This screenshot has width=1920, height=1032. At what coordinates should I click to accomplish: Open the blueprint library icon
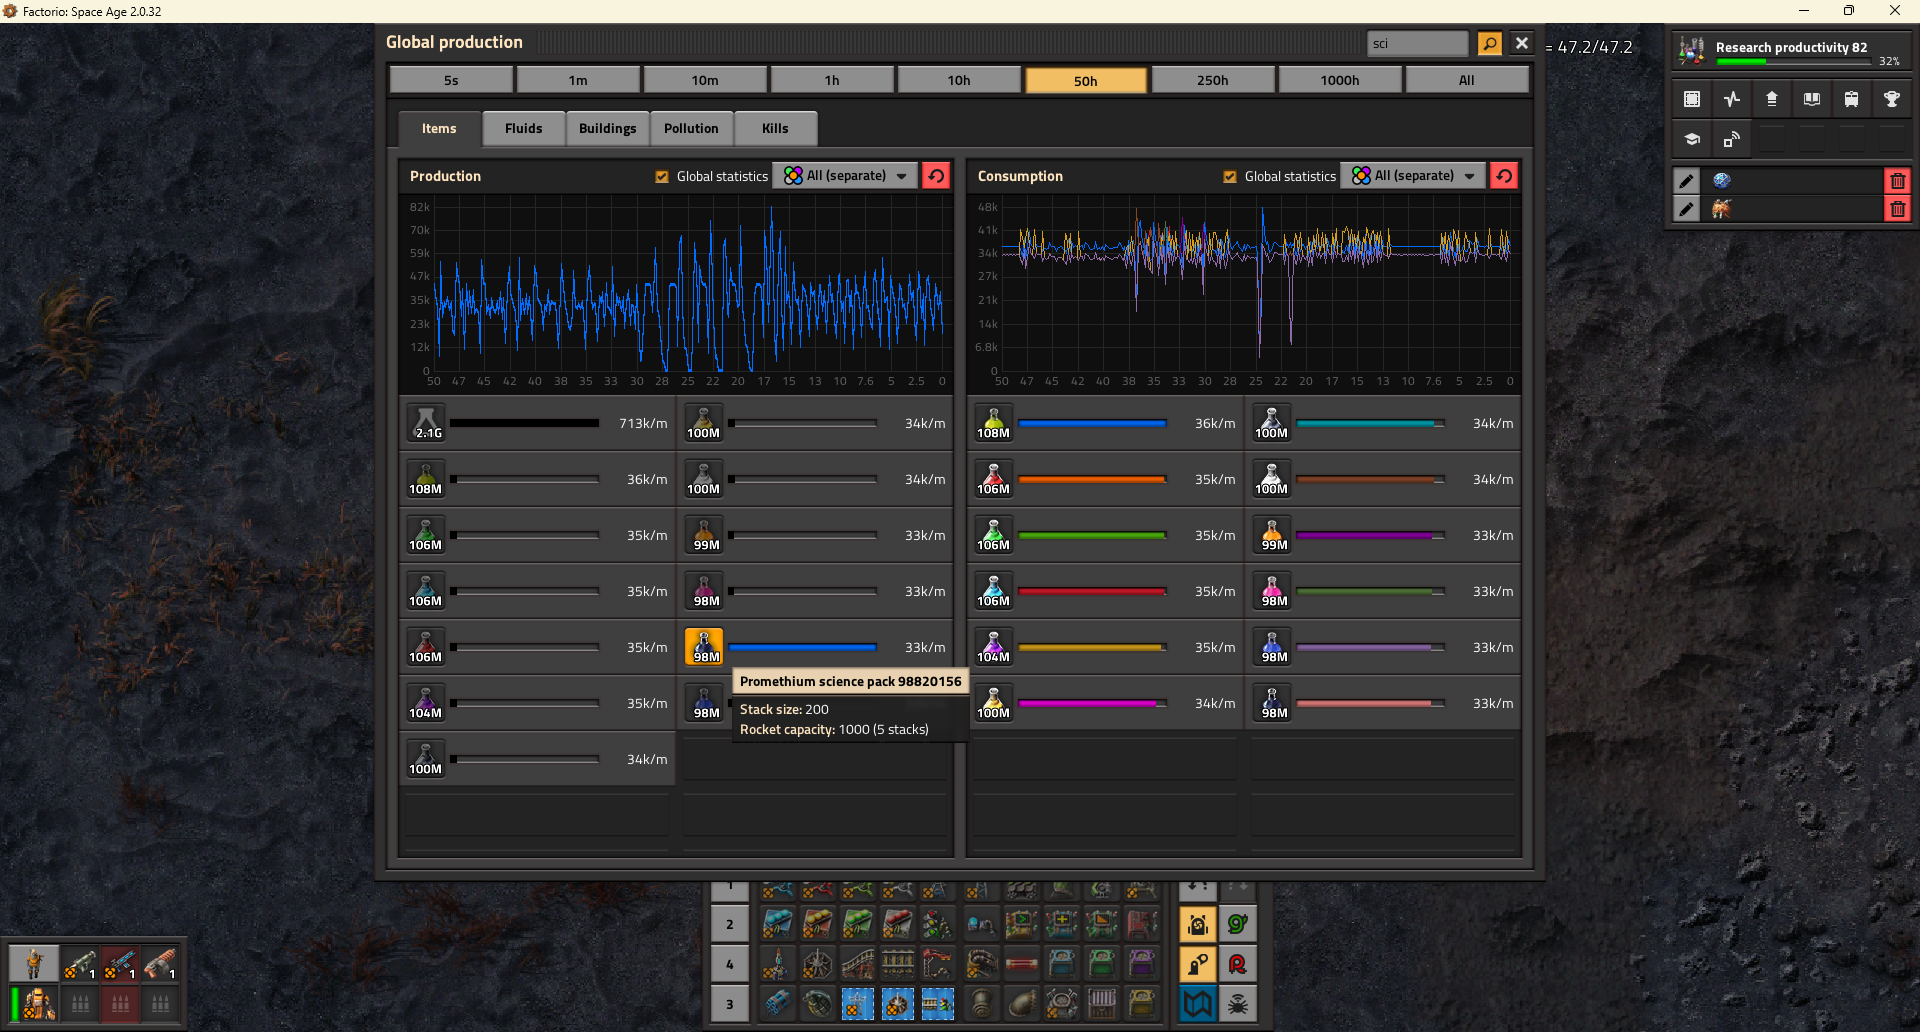coord(1692,99)
